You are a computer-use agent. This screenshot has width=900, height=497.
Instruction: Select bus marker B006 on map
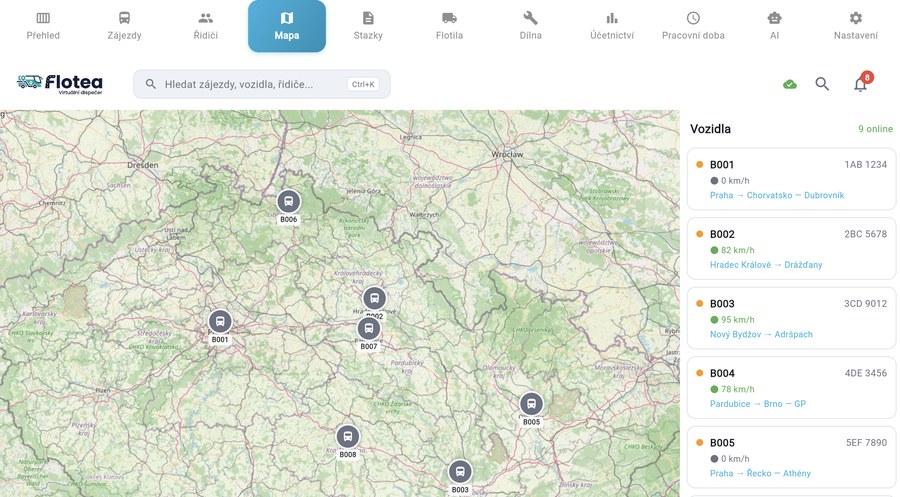click(x=289, y=202)
